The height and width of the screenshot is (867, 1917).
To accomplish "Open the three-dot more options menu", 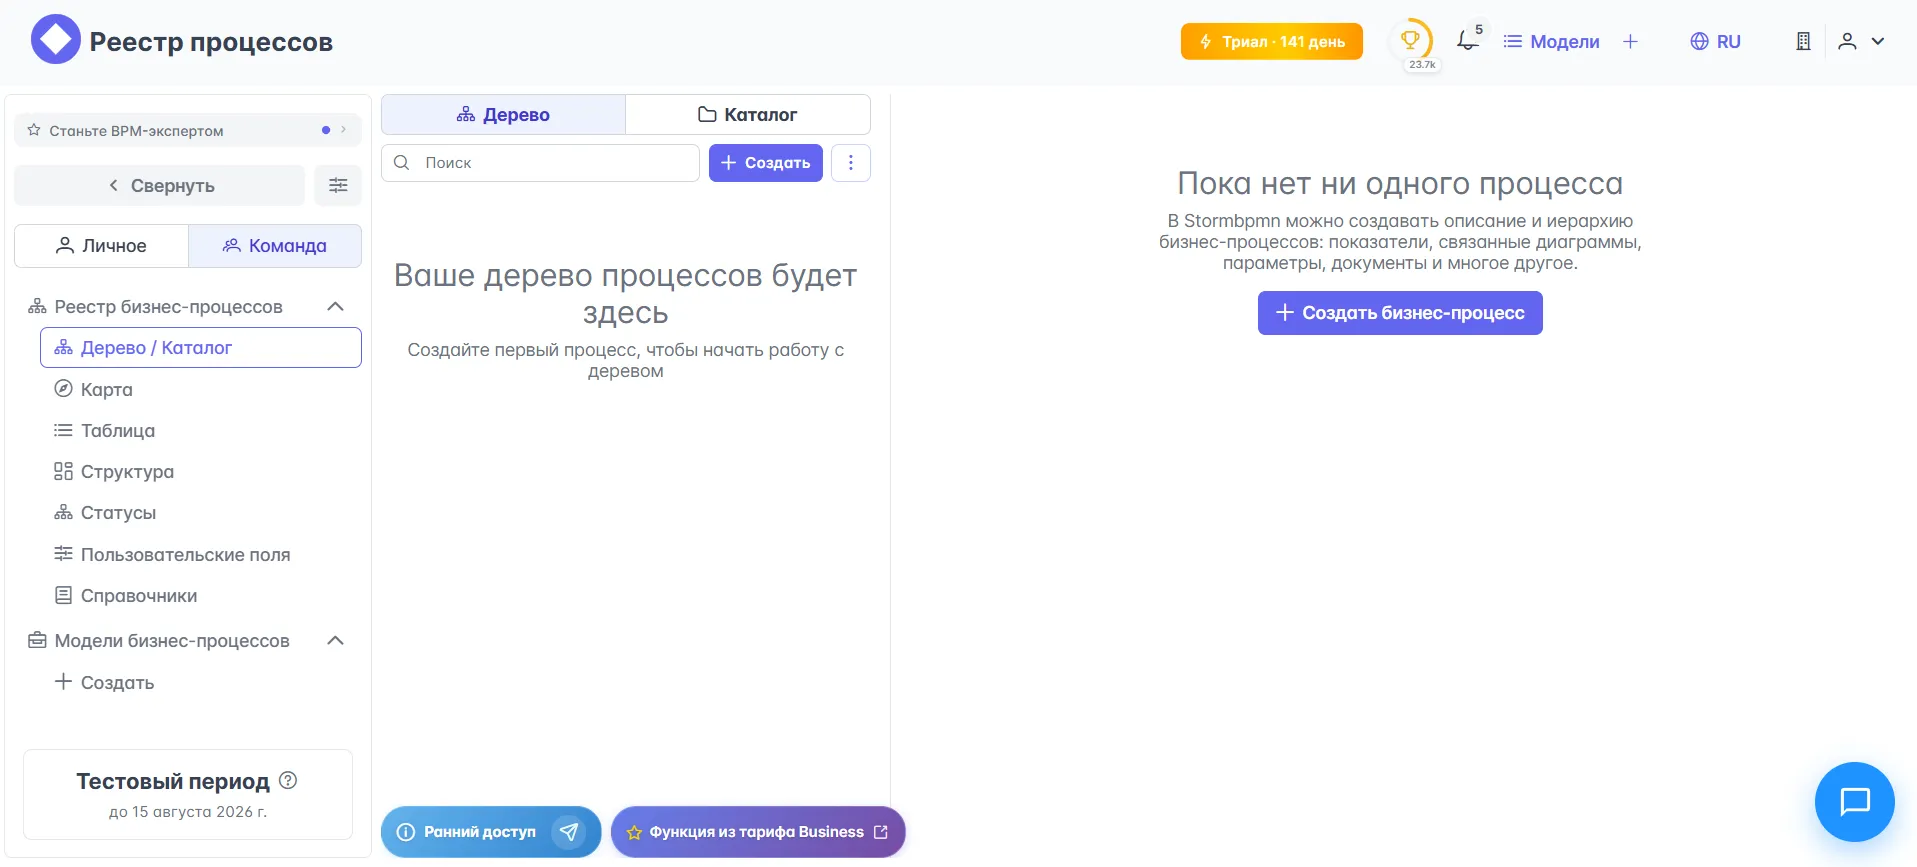I will [851, 163].
